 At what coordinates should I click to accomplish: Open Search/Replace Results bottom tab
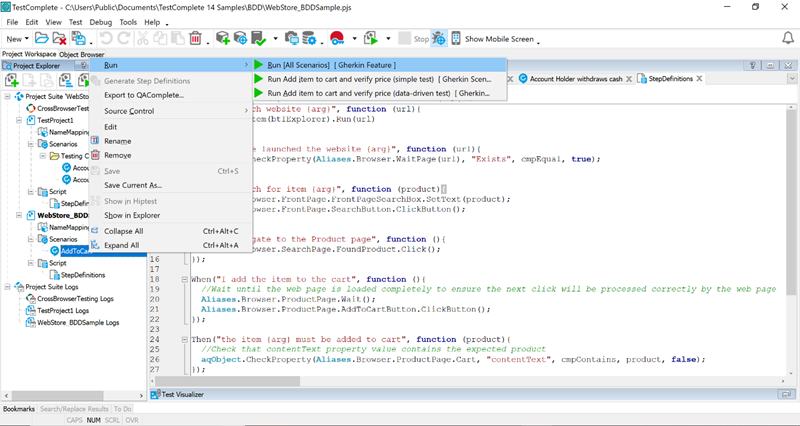pyautogui.click(x=74, y=409)
